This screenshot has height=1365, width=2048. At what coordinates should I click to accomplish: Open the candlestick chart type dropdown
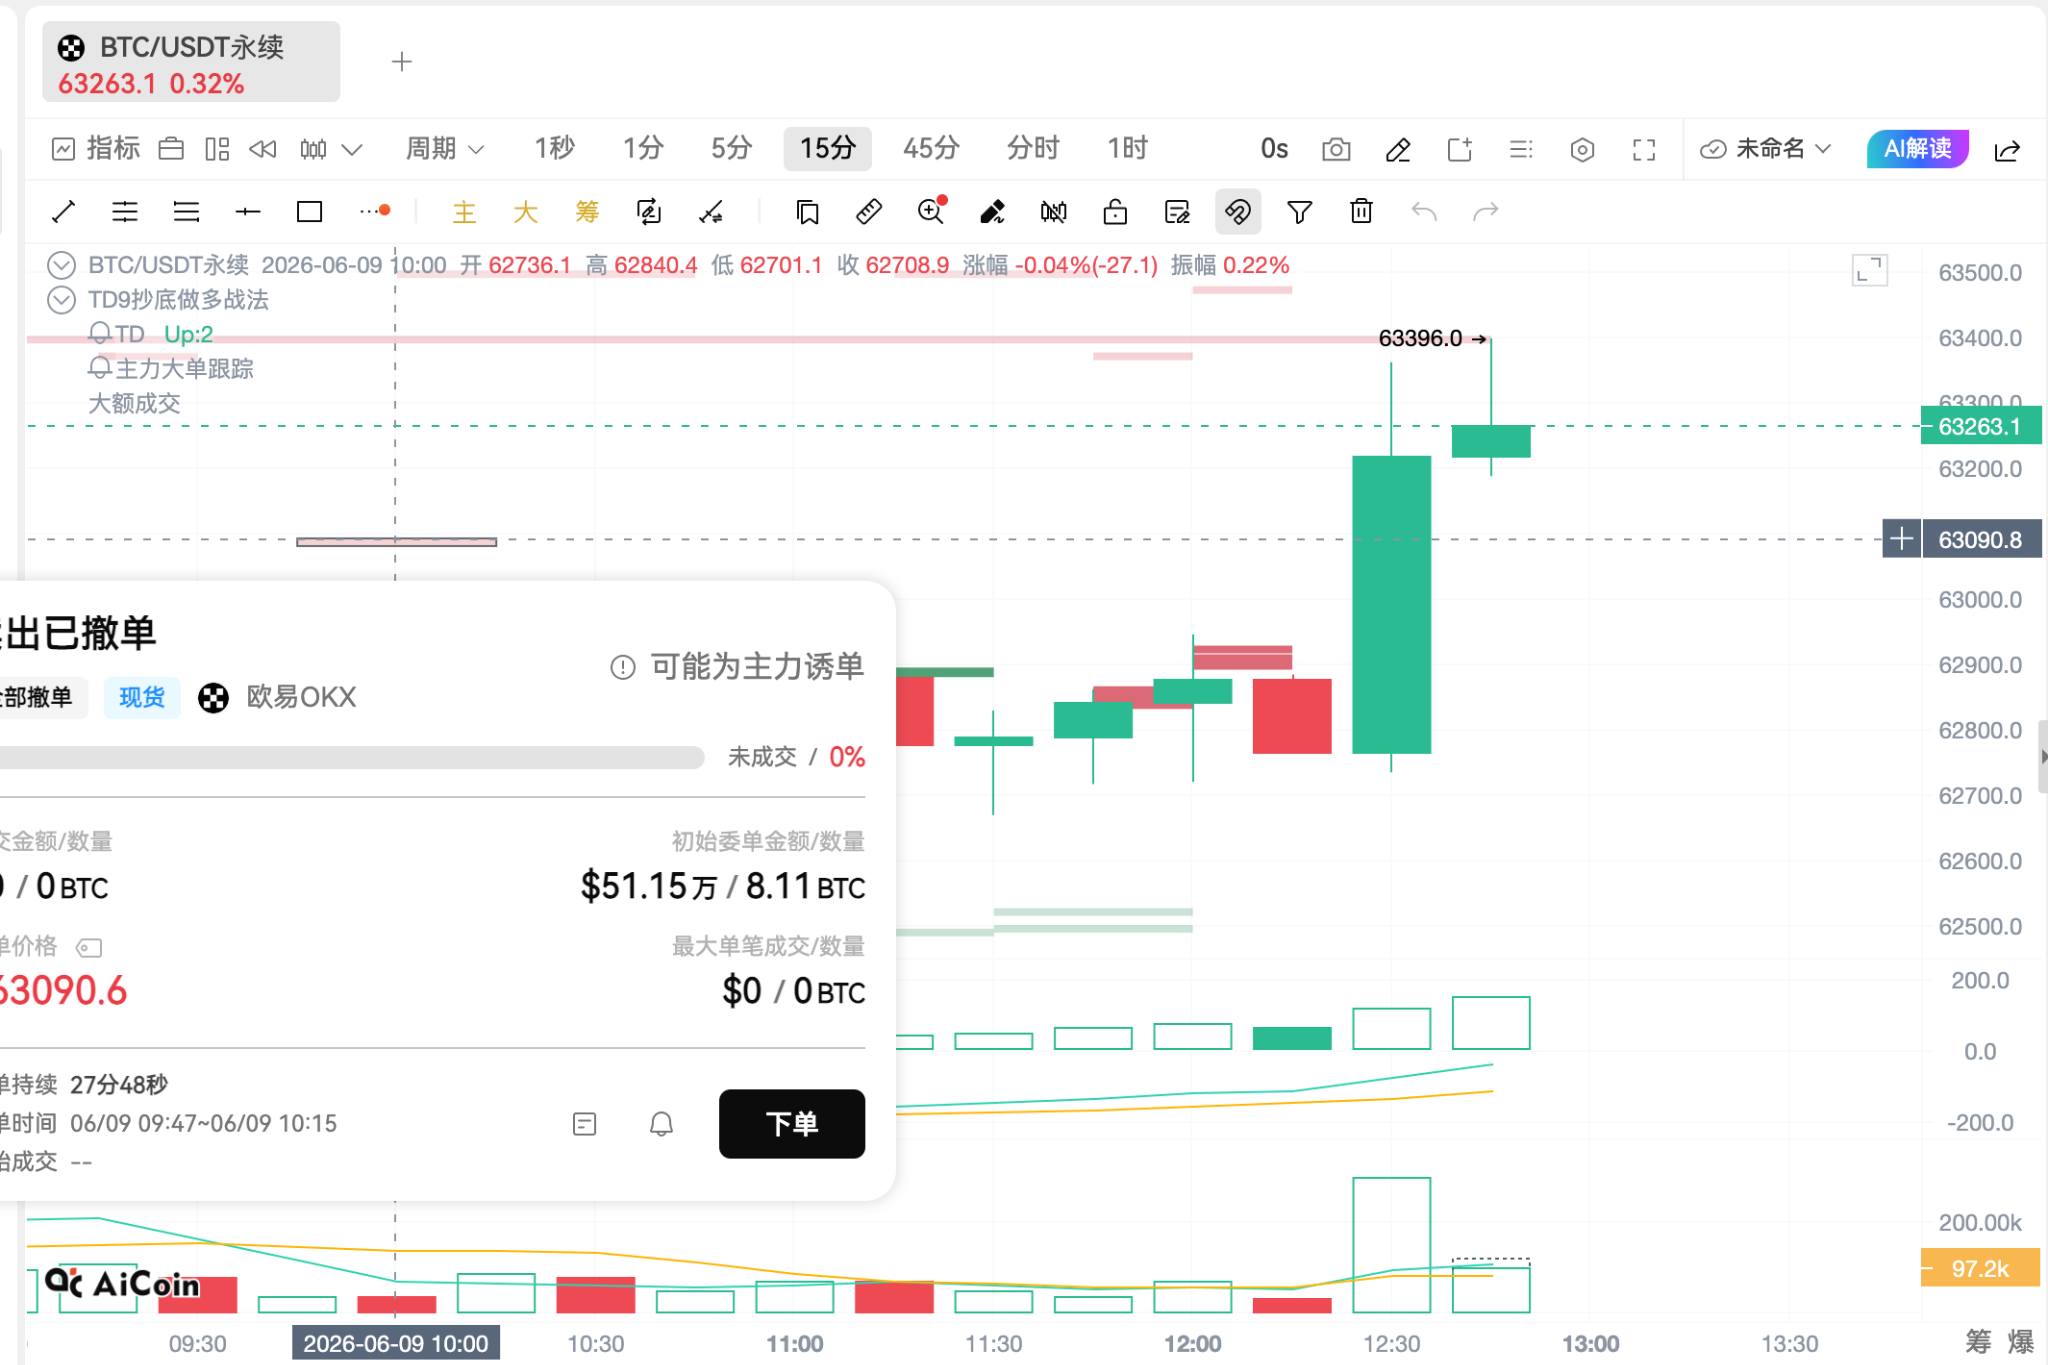[330, 149]
